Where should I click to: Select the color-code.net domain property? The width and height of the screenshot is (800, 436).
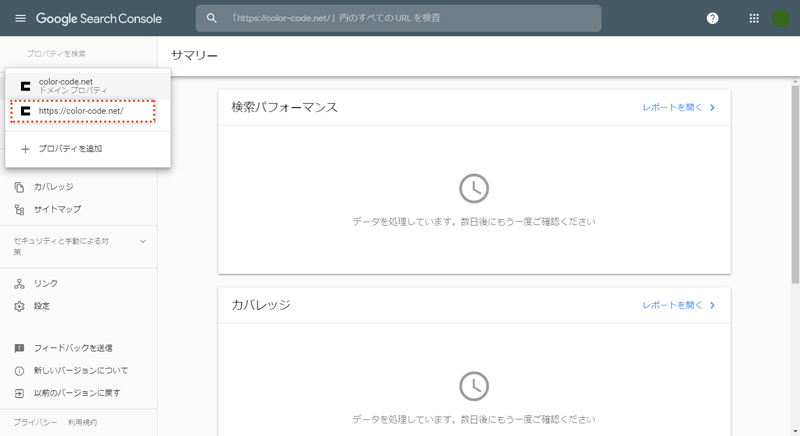click(x=88, y=86)
